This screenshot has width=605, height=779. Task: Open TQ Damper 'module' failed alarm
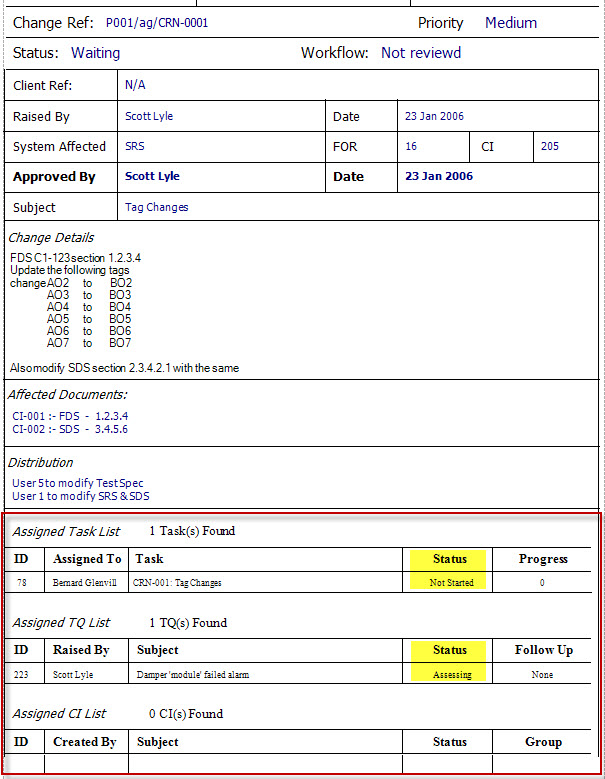(192, 675)
